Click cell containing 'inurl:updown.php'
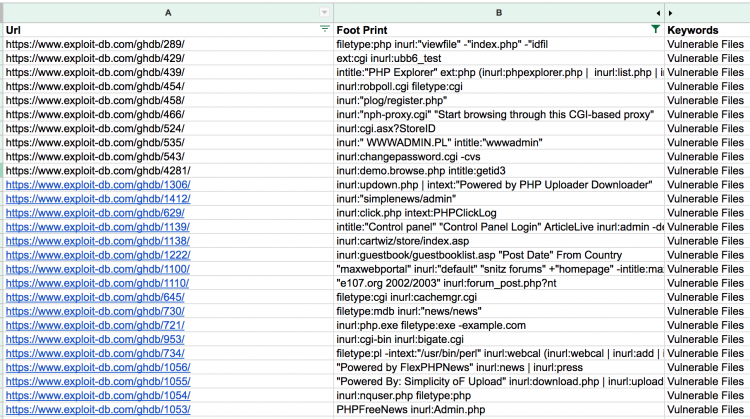750x419 pixels. coord(499,185)
